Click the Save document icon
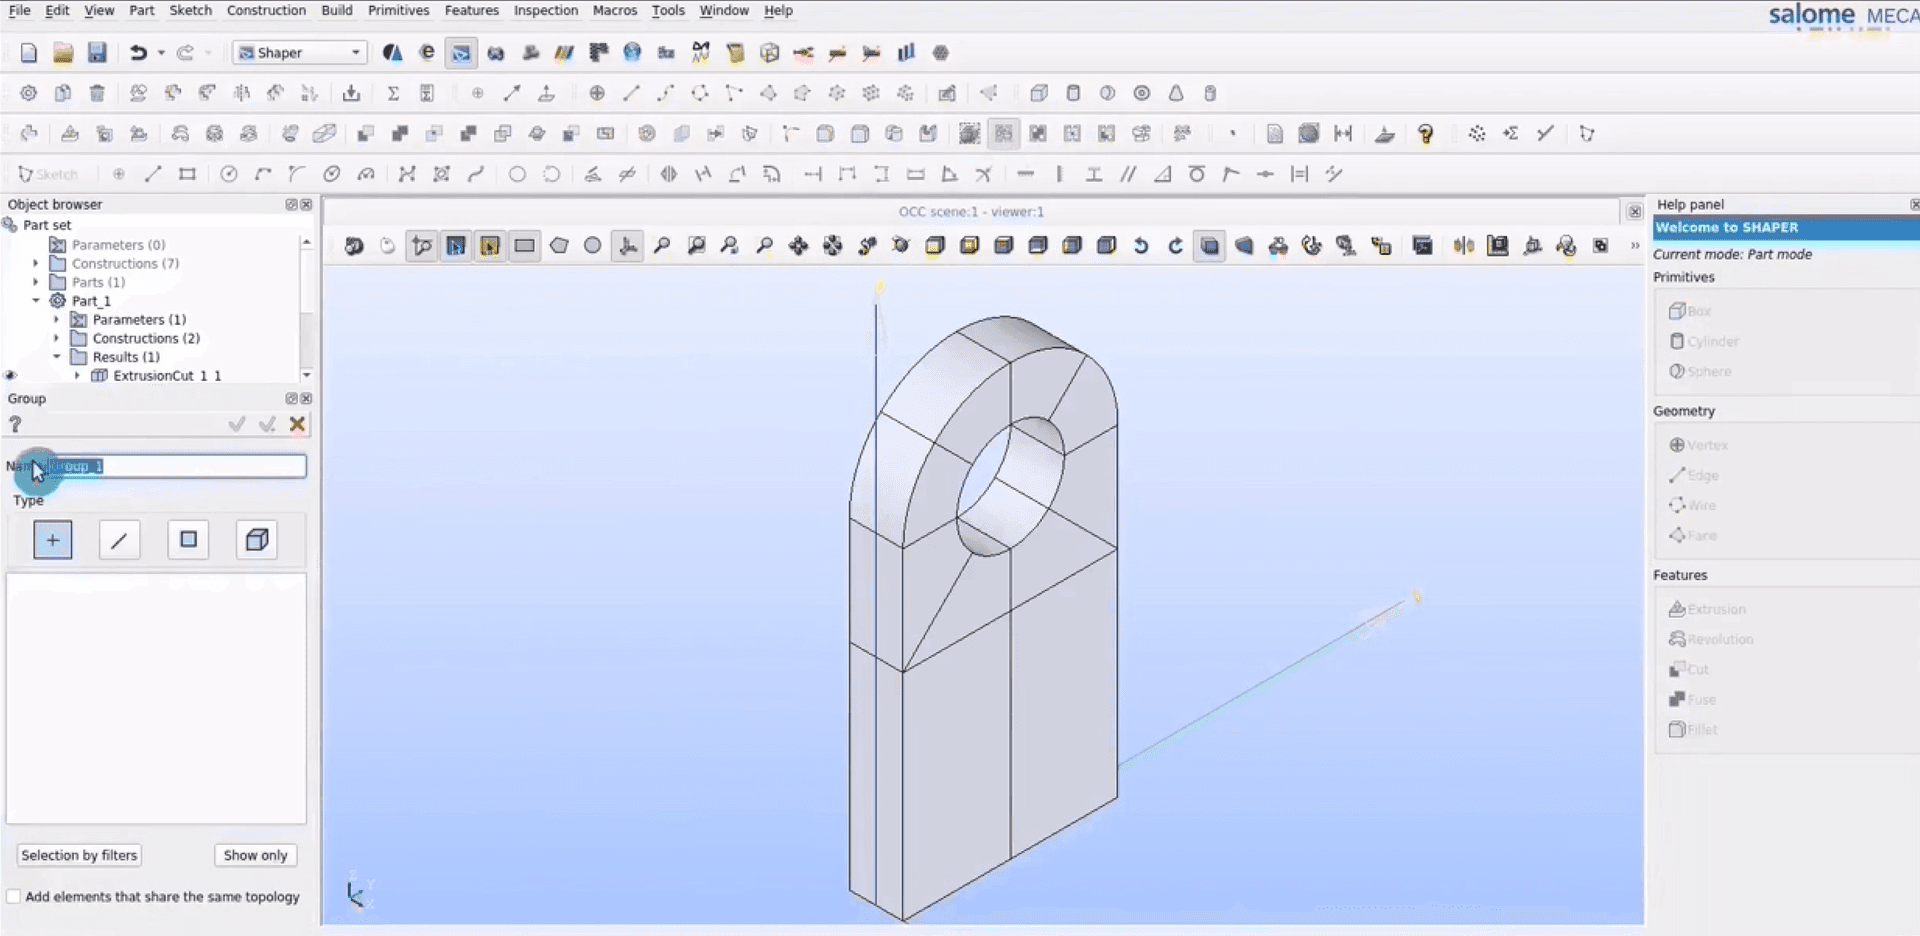The width and height of the screenshot is (1920, 936). click(x=97, y=52)
